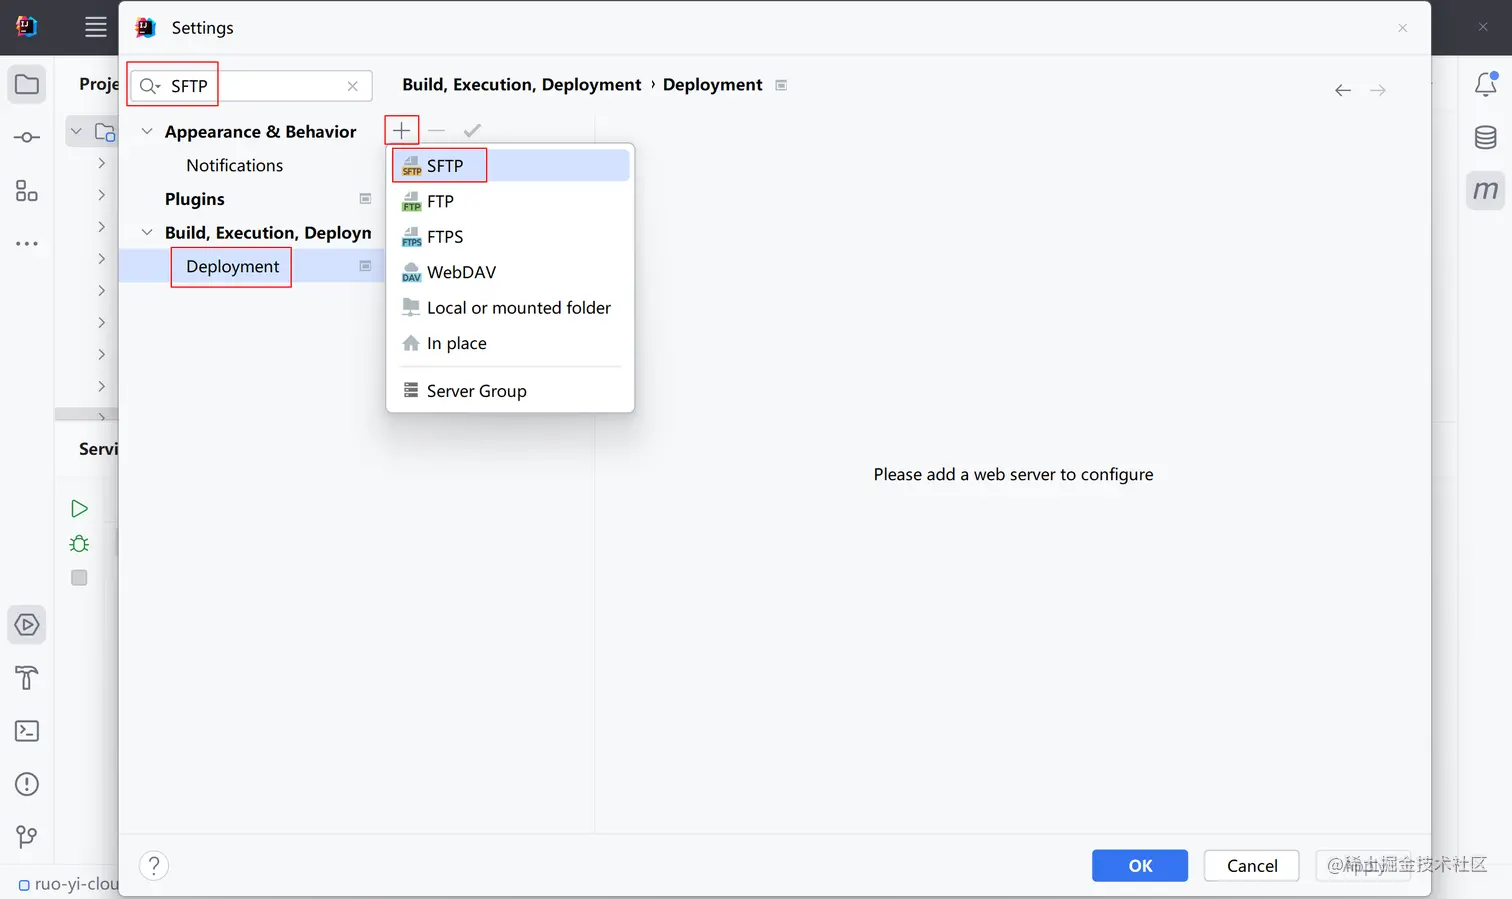Viewport: 1512px width, 899px height.
Task: Open the Build hammer tool window
Action: pos(27,678)
